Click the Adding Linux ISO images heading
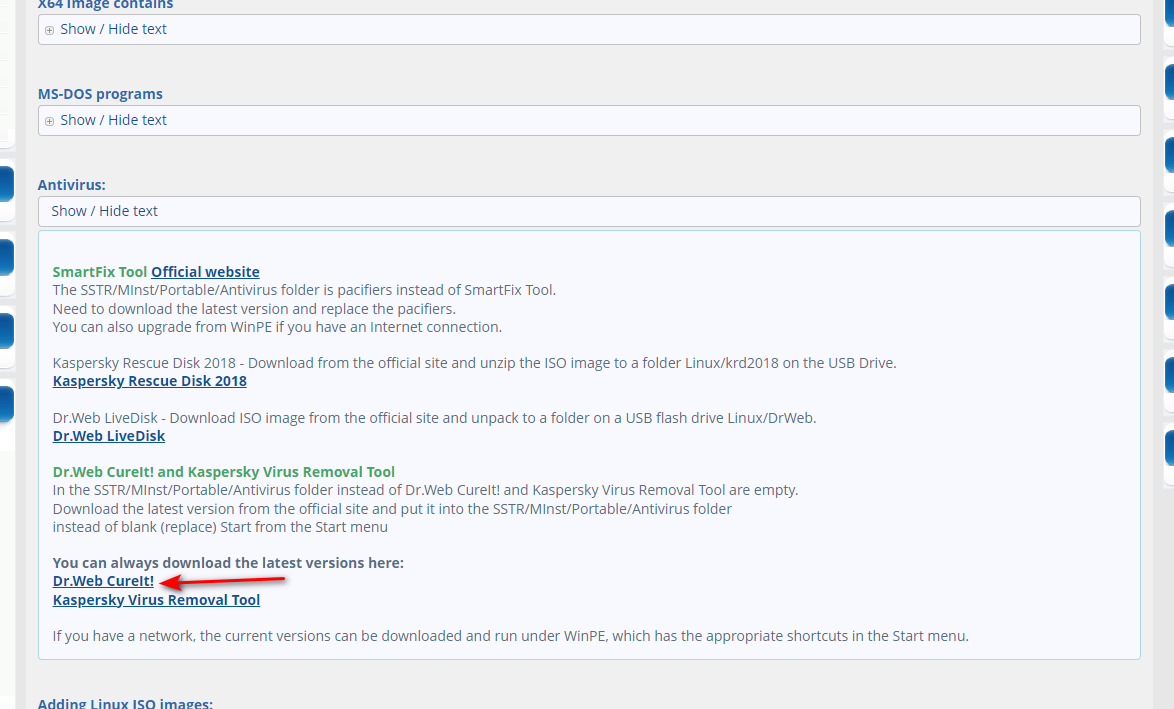 coord(126,703)
